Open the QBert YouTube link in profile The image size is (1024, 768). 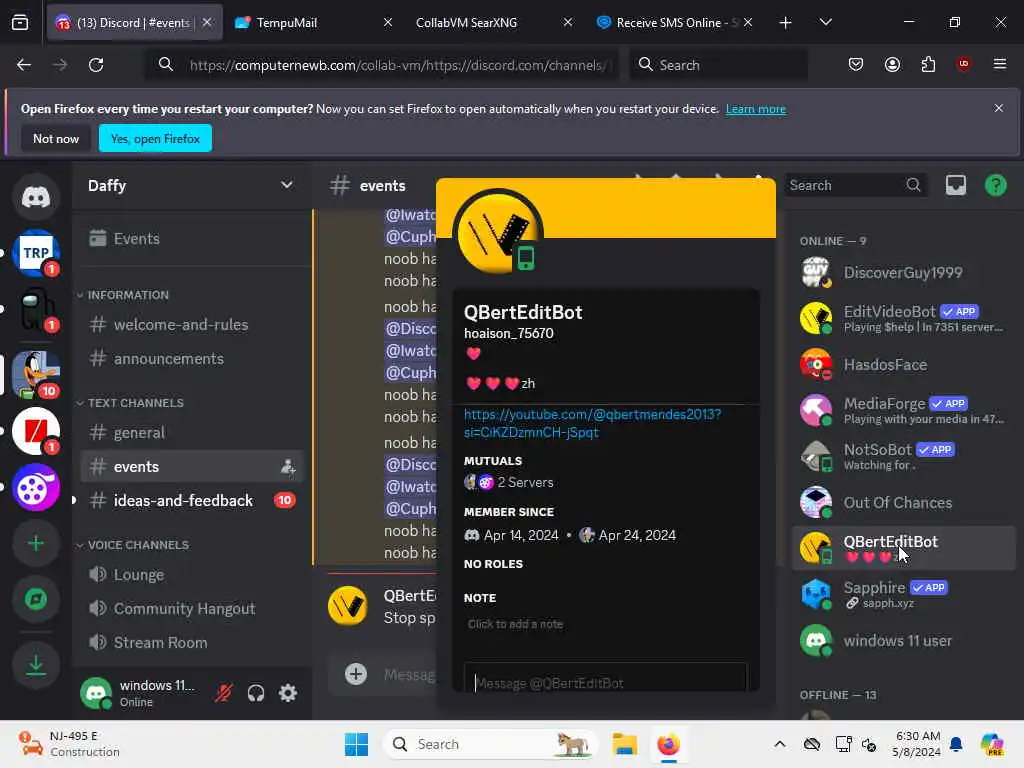pos(592,423)
